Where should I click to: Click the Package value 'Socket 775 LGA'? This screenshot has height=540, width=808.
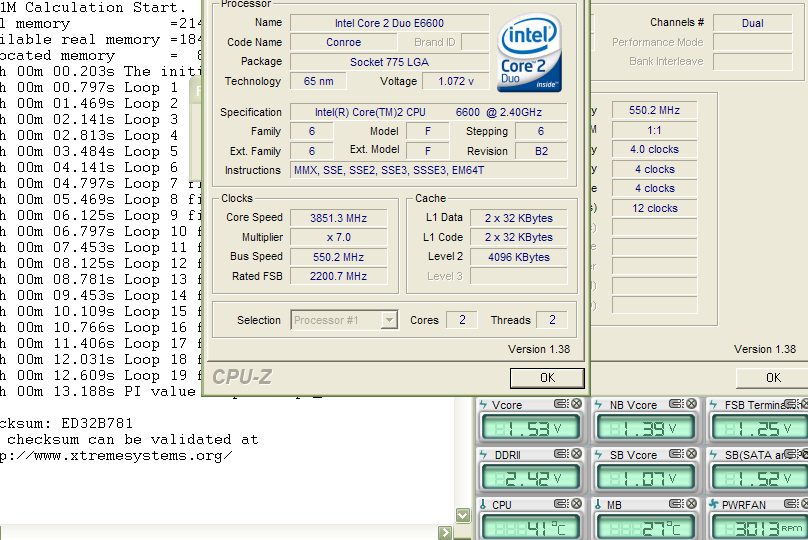point(390,62)
